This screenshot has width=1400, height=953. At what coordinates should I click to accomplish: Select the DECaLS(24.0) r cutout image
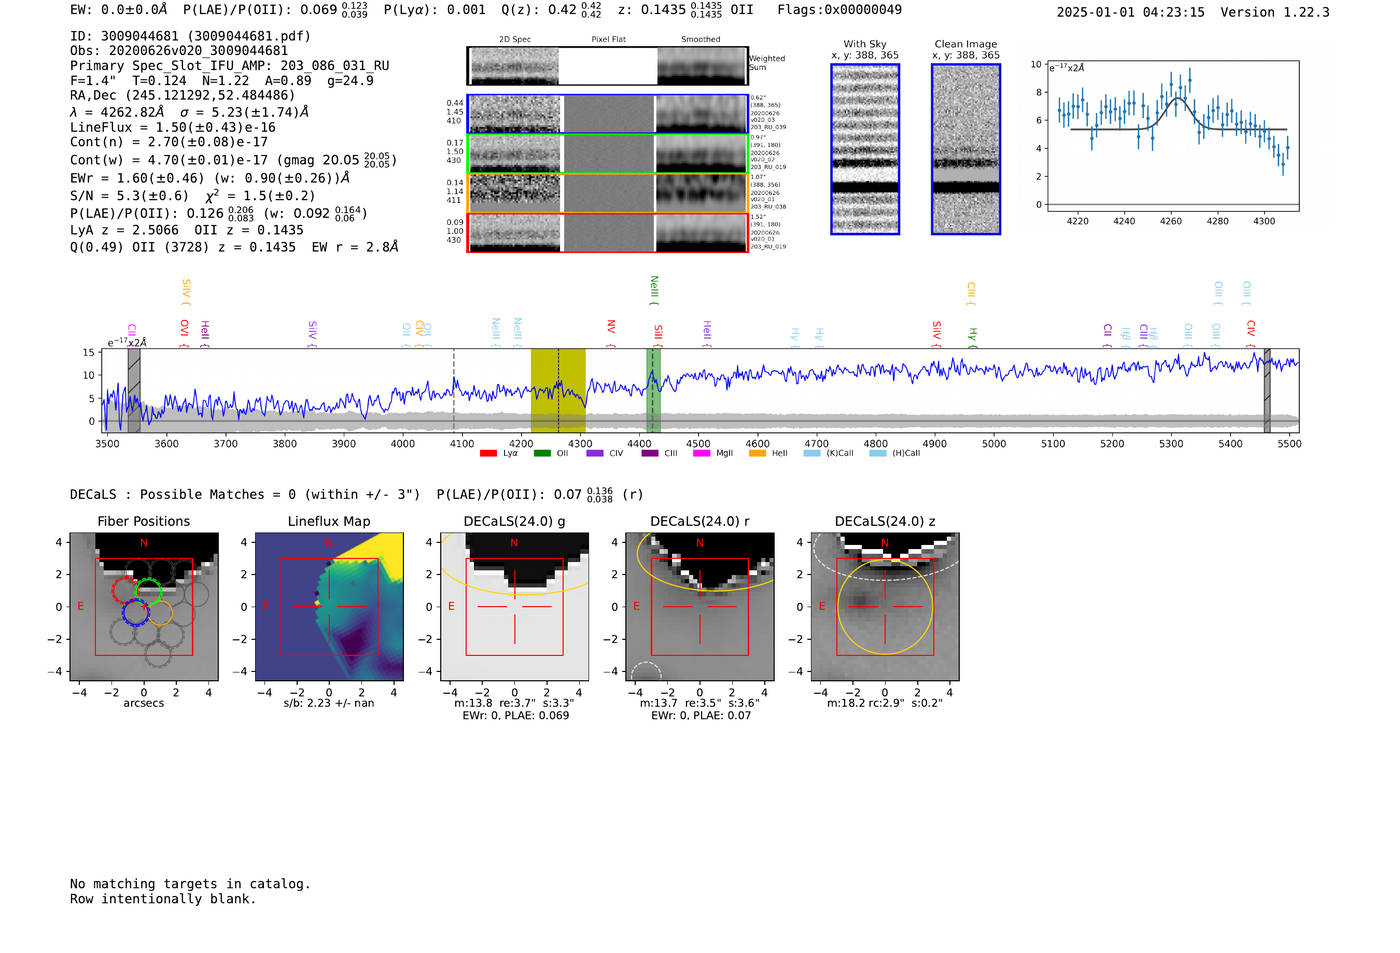700,608
